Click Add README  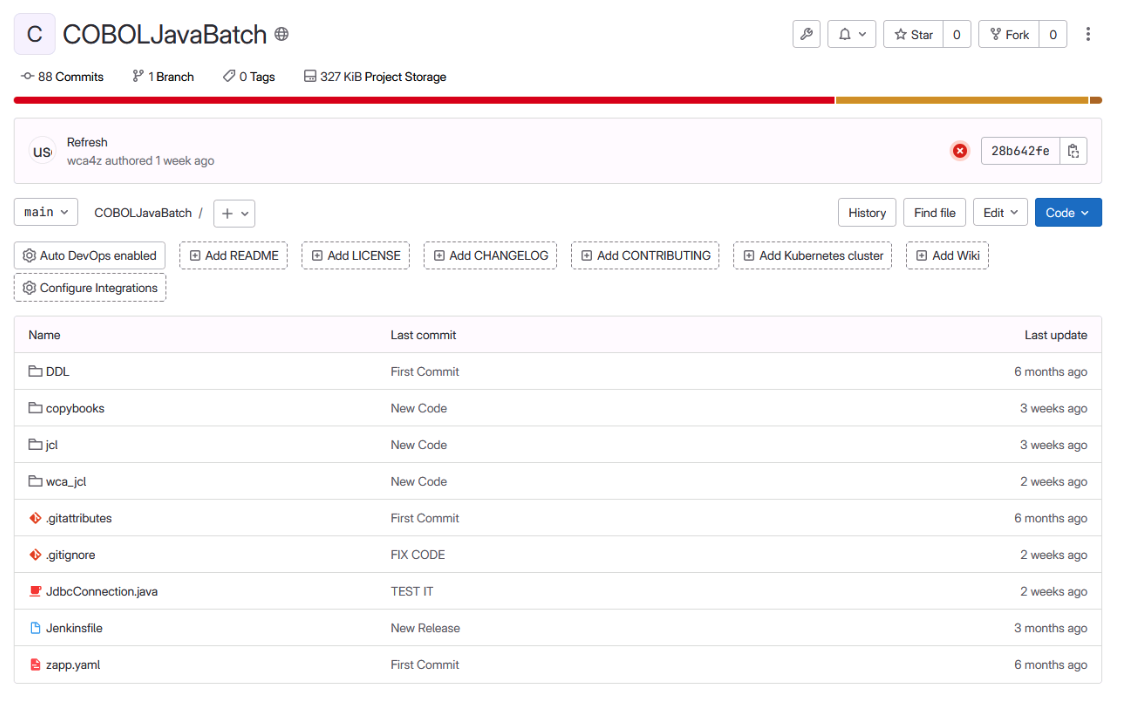[234, 255]
